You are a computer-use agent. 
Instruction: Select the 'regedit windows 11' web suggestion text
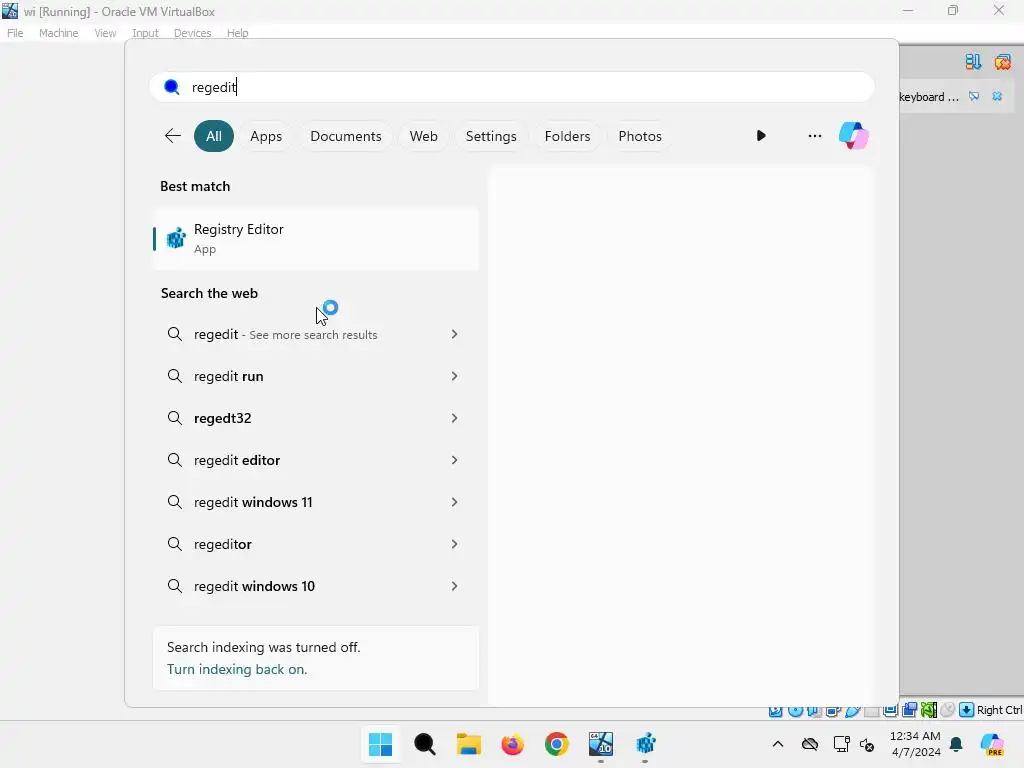click(253, 502)
